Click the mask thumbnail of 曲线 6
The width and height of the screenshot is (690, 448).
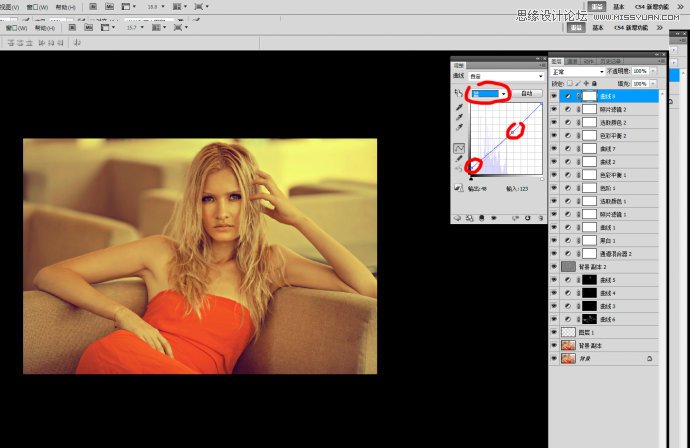point(589,319)
